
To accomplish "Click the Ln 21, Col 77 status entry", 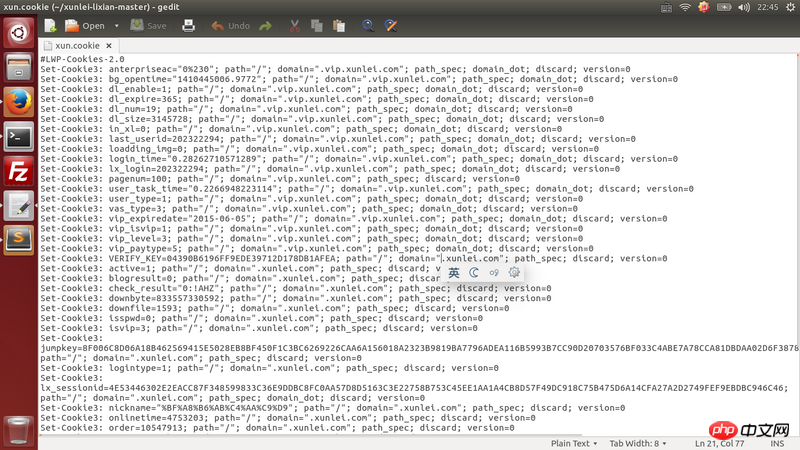I will (719, 443).
